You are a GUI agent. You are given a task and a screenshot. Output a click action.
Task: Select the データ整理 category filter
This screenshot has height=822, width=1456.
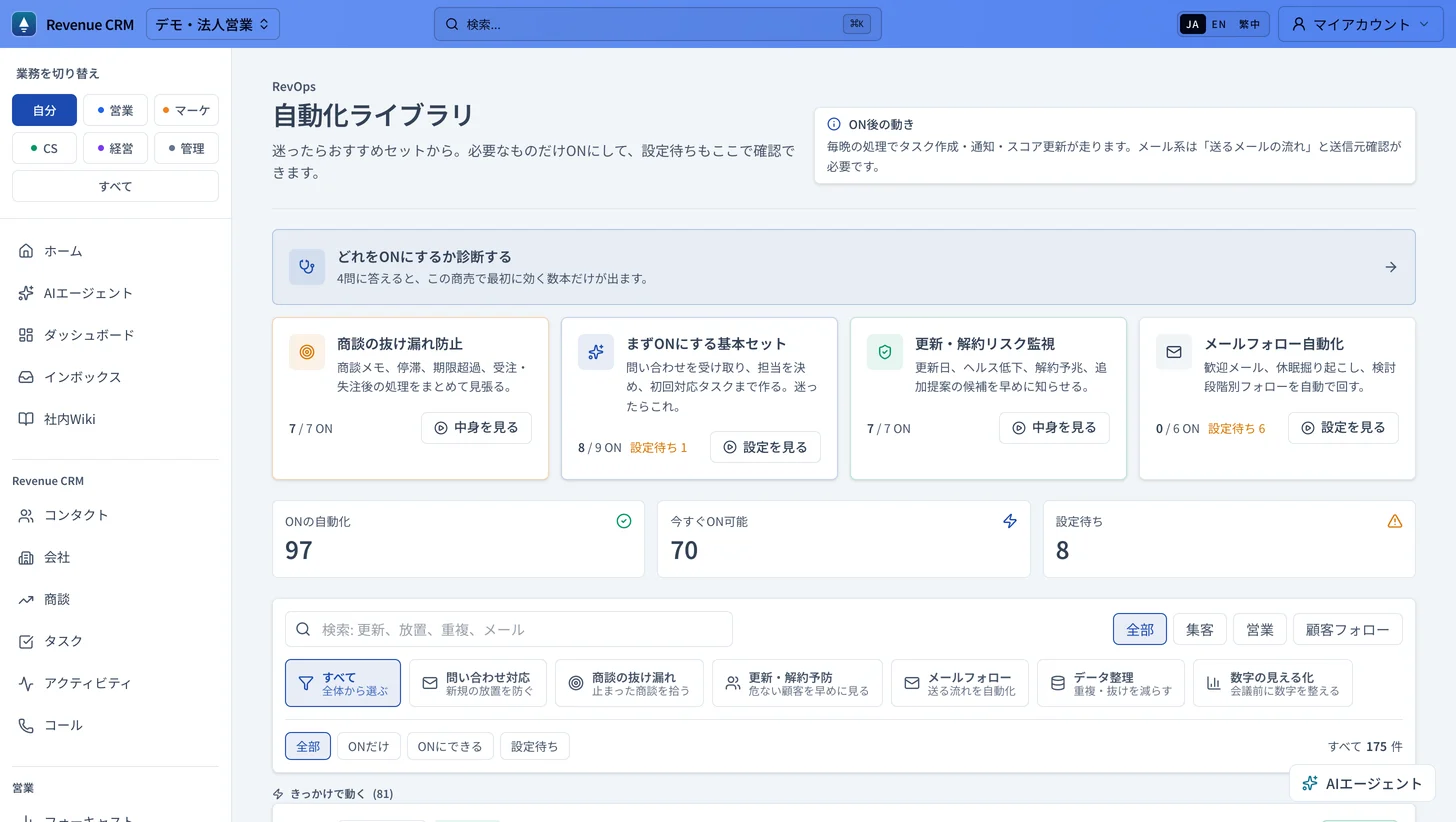click(x=1111, y=683)
